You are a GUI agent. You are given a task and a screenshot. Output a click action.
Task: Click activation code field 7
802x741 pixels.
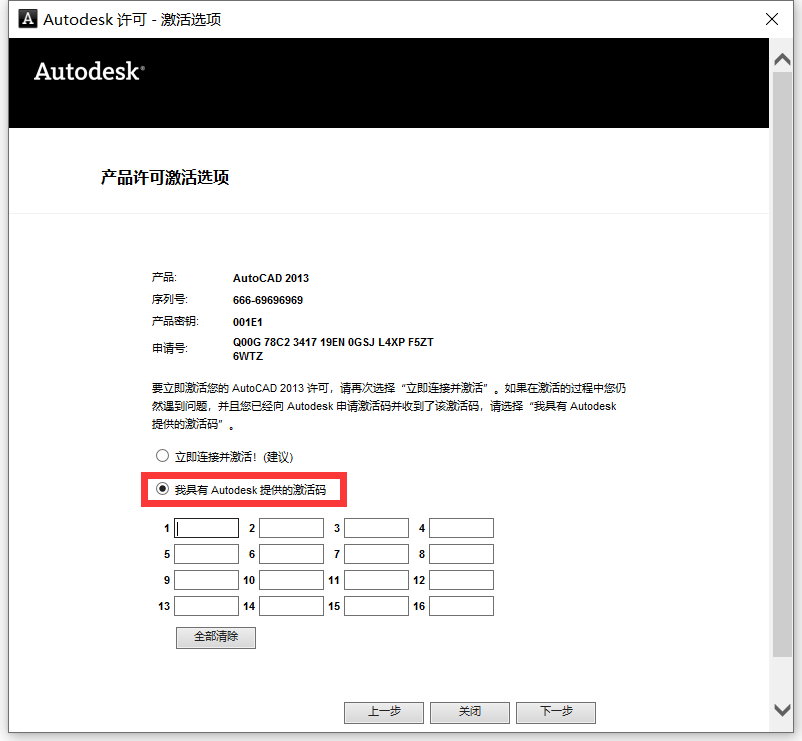[376, 554]
